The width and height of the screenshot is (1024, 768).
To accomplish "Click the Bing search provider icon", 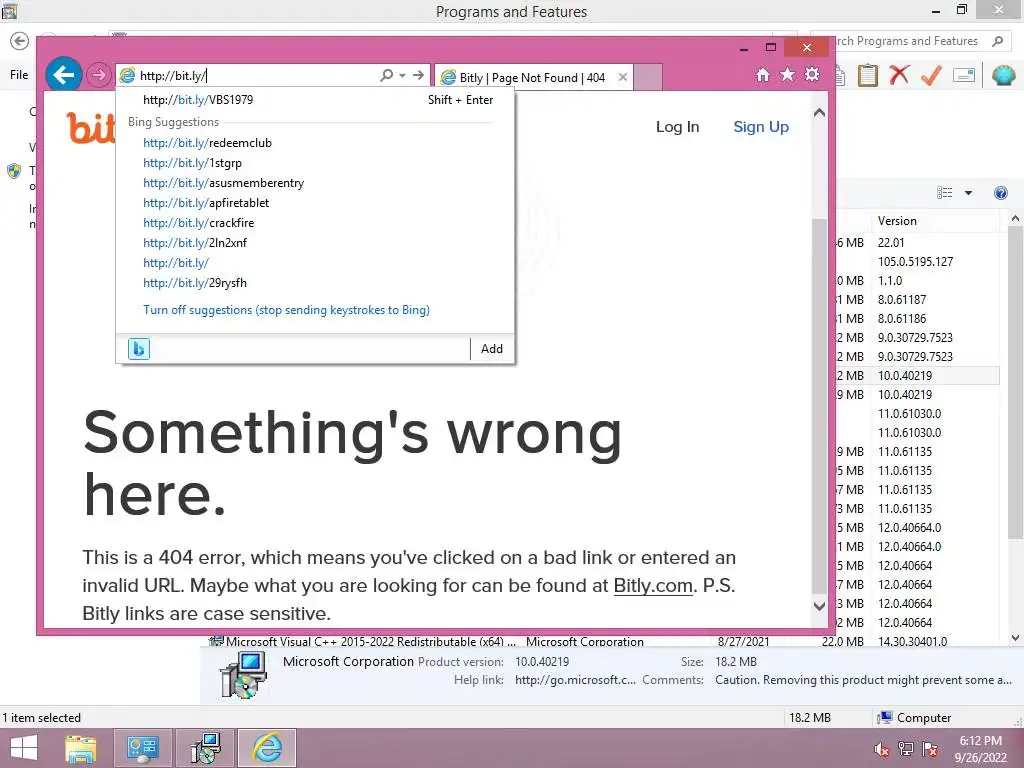I will coord(138,349).
